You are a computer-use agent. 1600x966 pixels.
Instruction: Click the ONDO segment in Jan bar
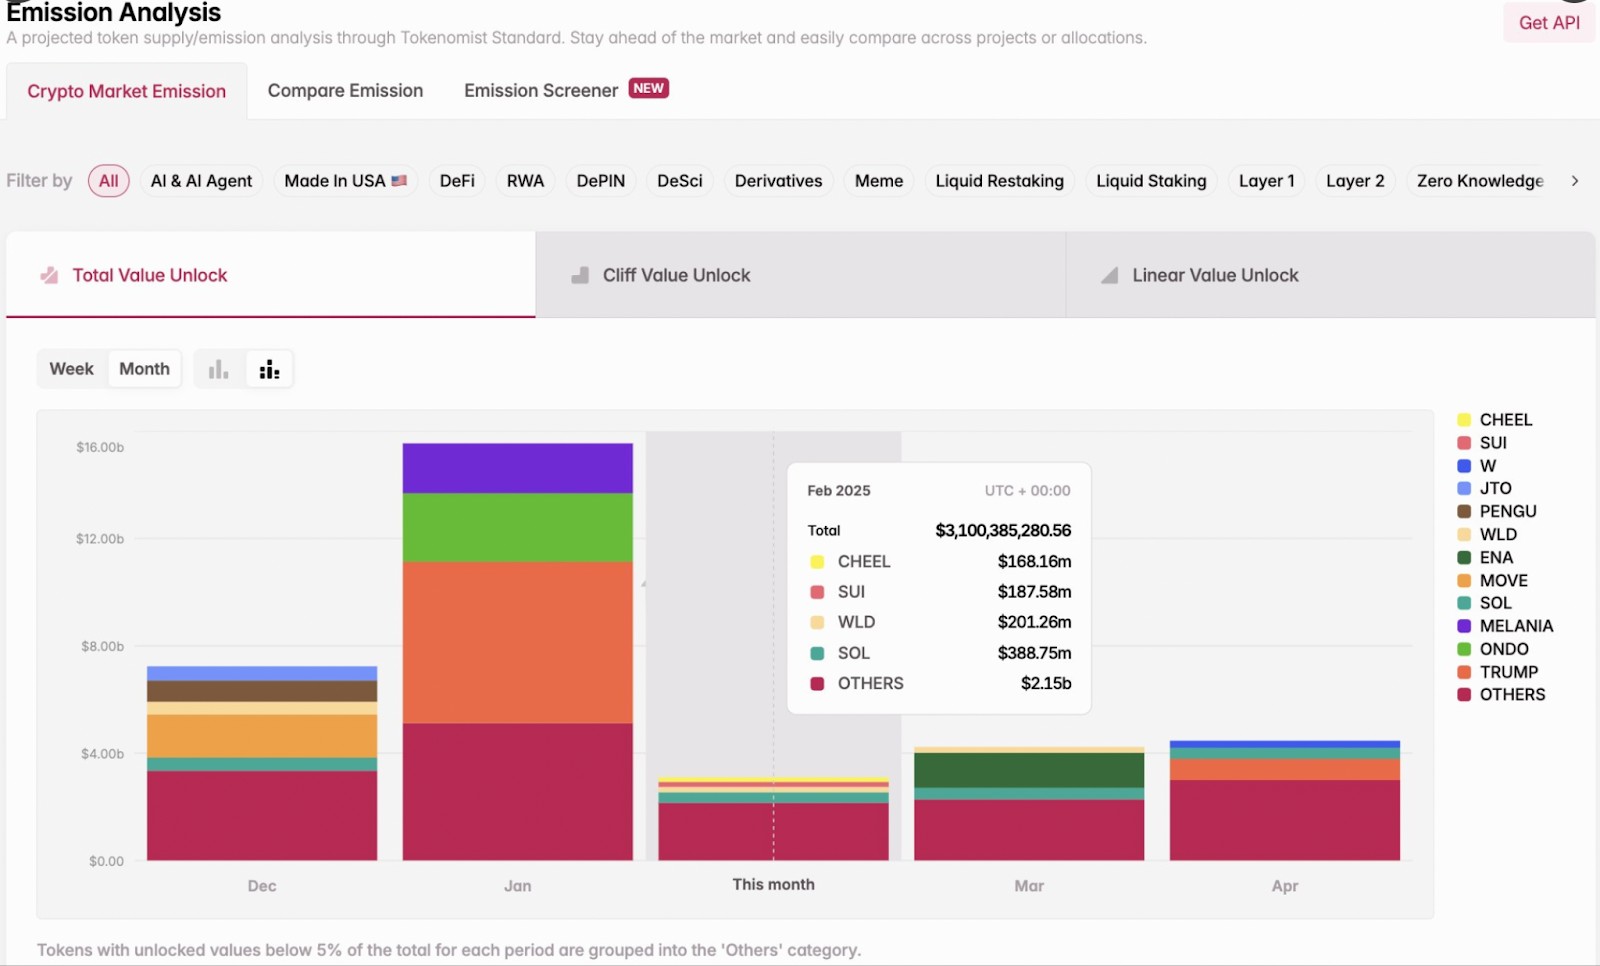[518, 527]
